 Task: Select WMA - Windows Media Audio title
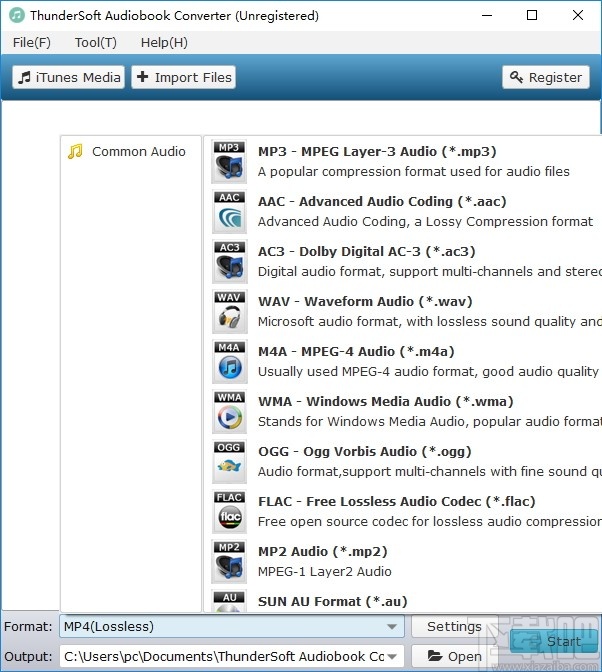coord(386,401)
